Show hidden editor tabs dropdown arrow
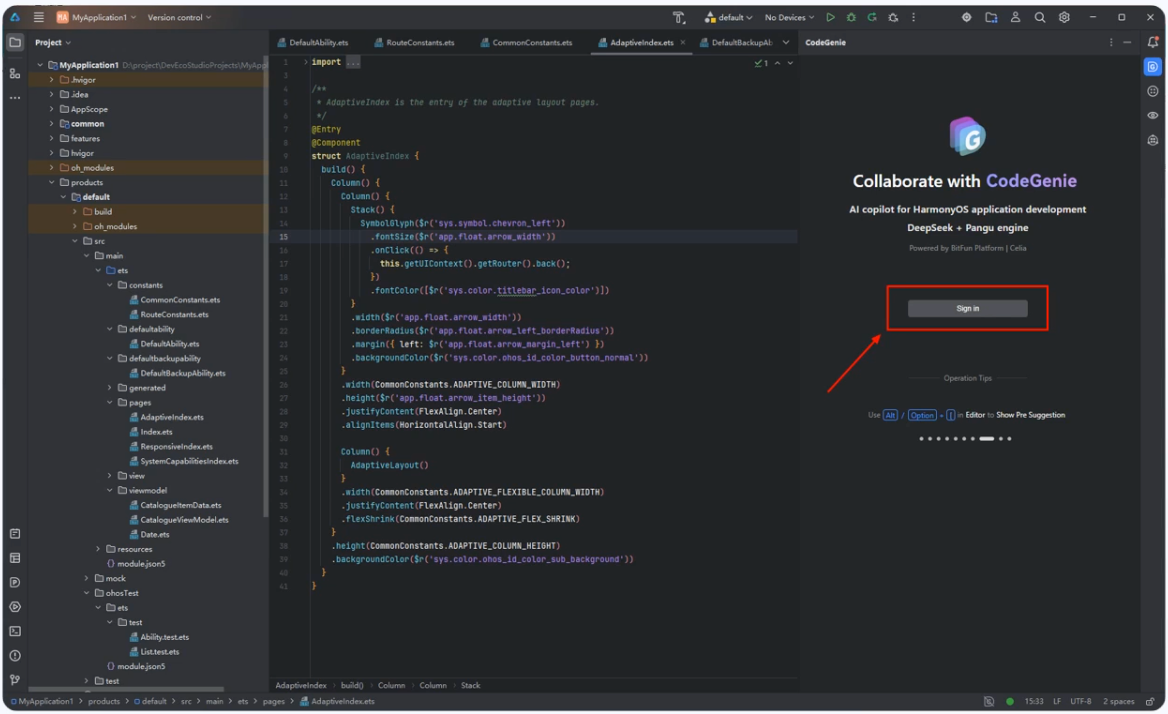The height and width of the screenshot is (714, 1168). point(786,42)
